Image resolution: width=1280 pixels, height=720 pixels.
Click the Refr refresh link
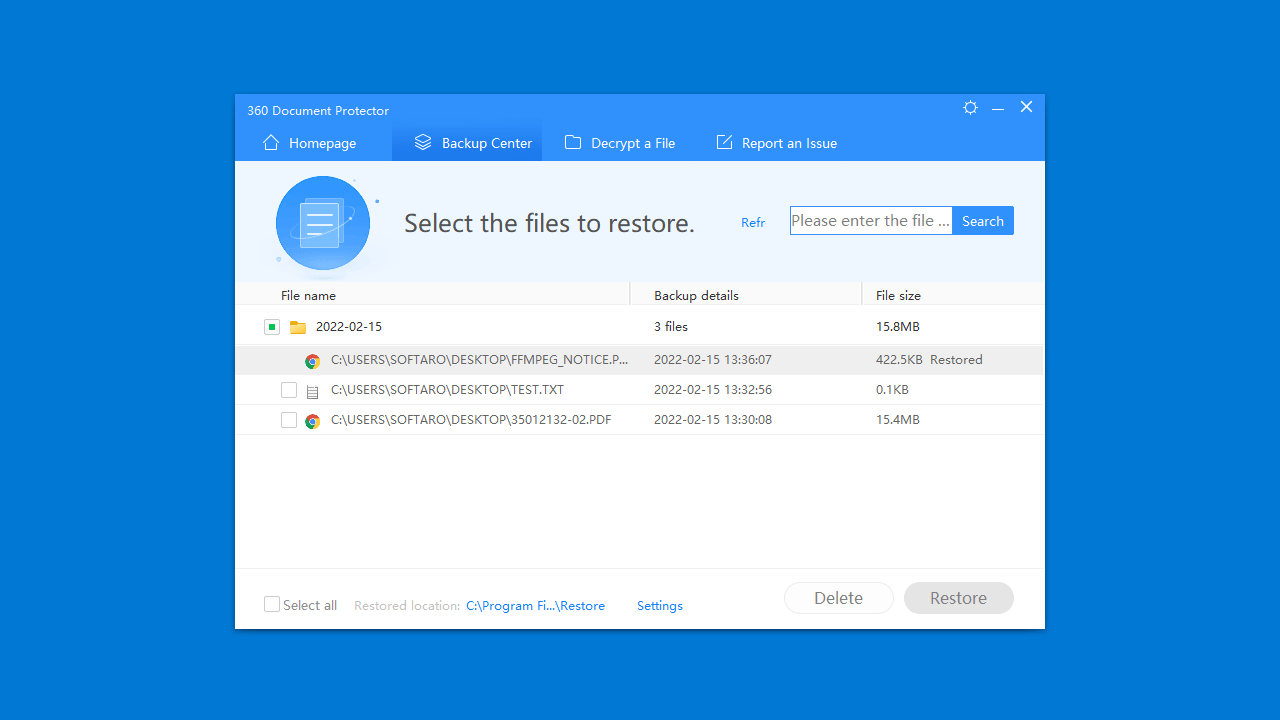tap(753, 223)
